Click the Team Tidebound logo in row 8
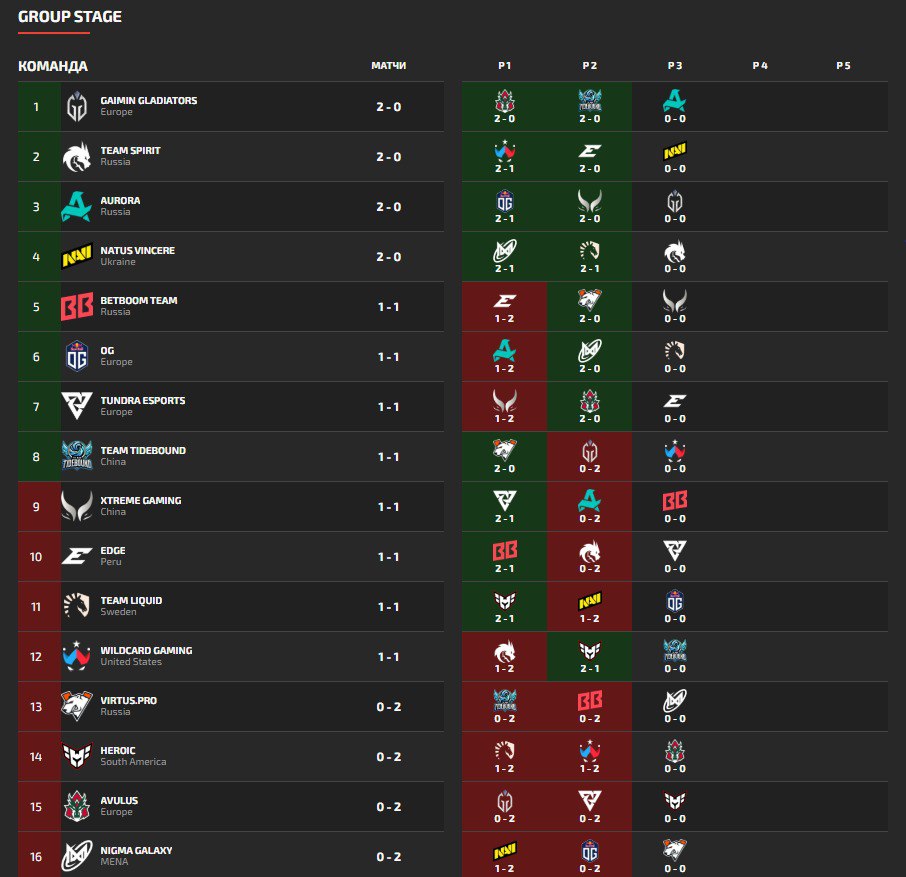Screen dimensions: 906x877 coord(77,456)
